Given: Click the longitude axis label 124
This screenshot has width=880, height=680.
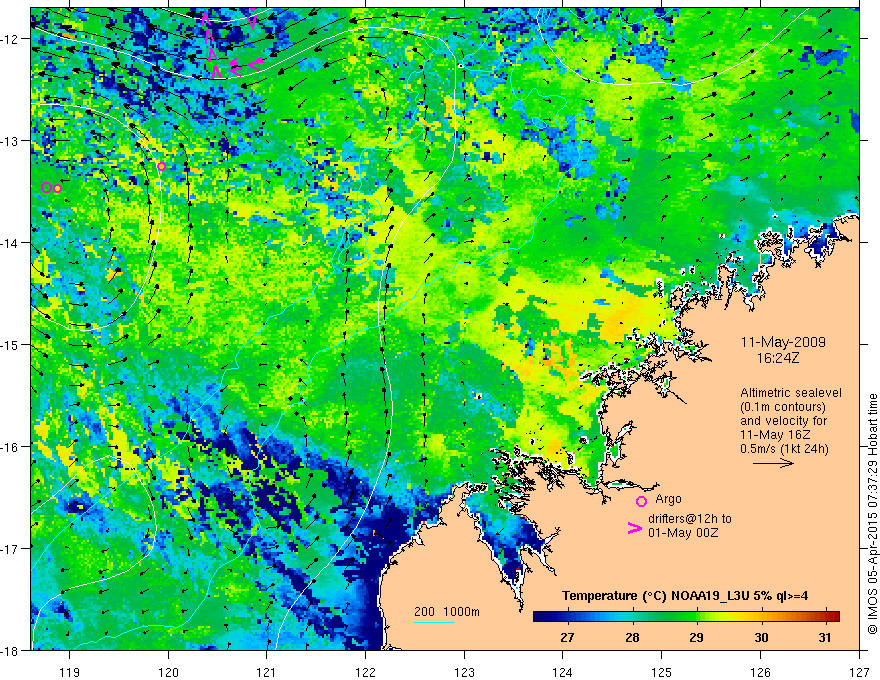Looking at the screenshot, I should coord(562,672).
